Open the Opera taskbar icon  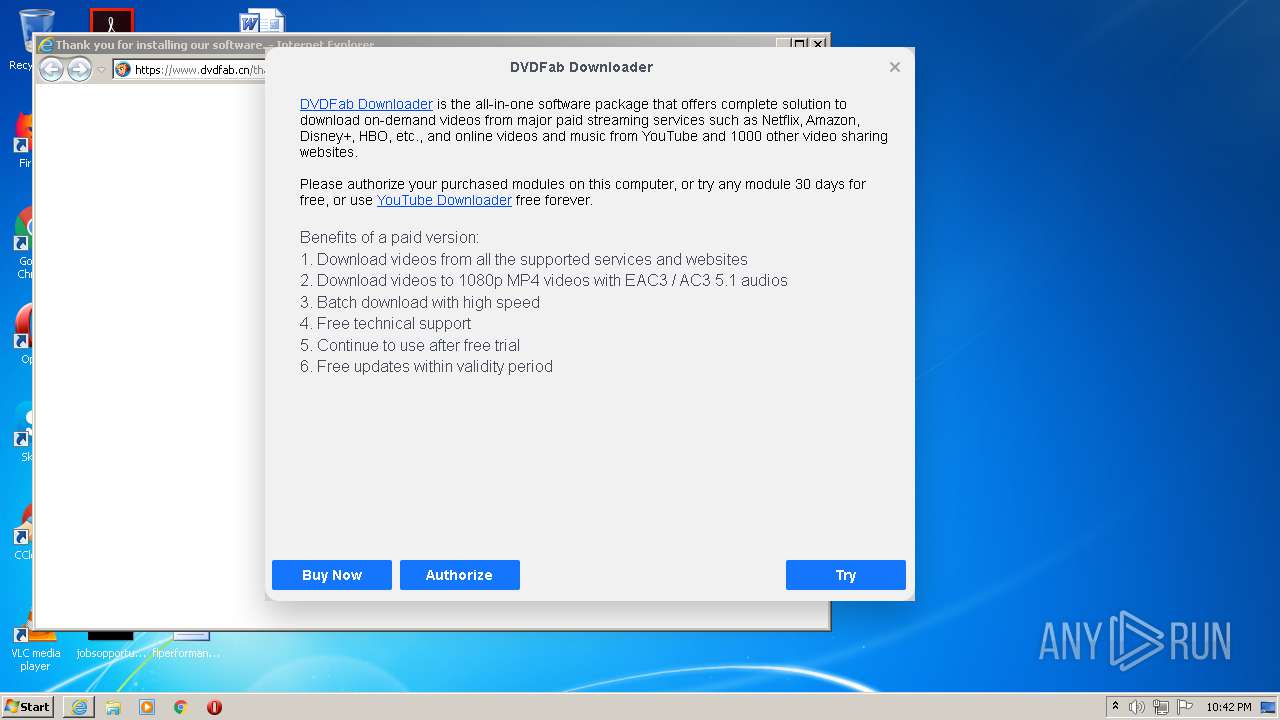coord(214,707)
